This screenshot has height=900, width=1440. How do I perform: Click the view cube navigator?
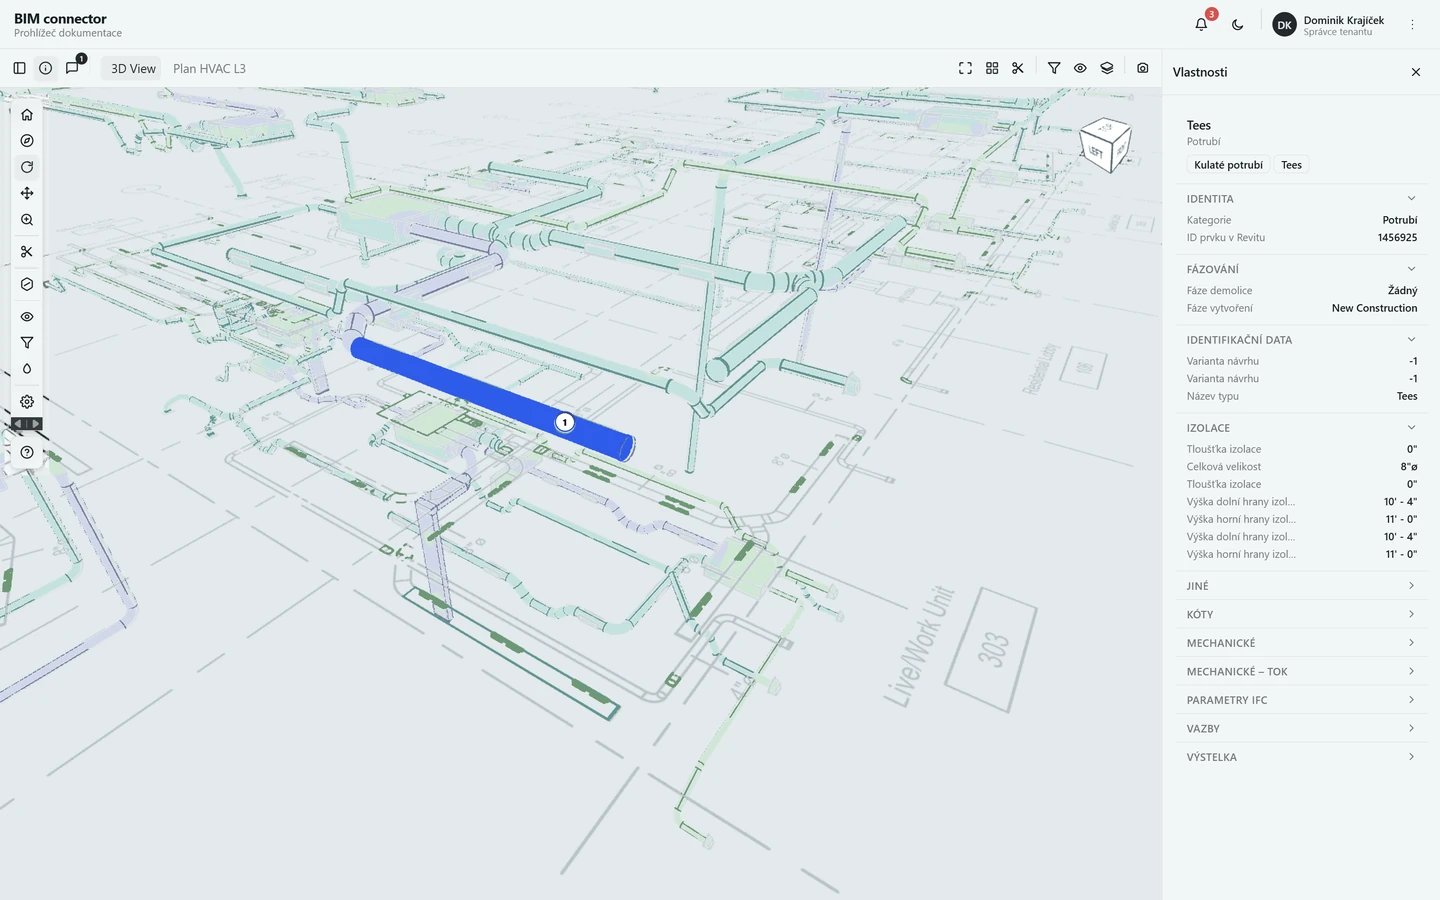point(1106,145)
